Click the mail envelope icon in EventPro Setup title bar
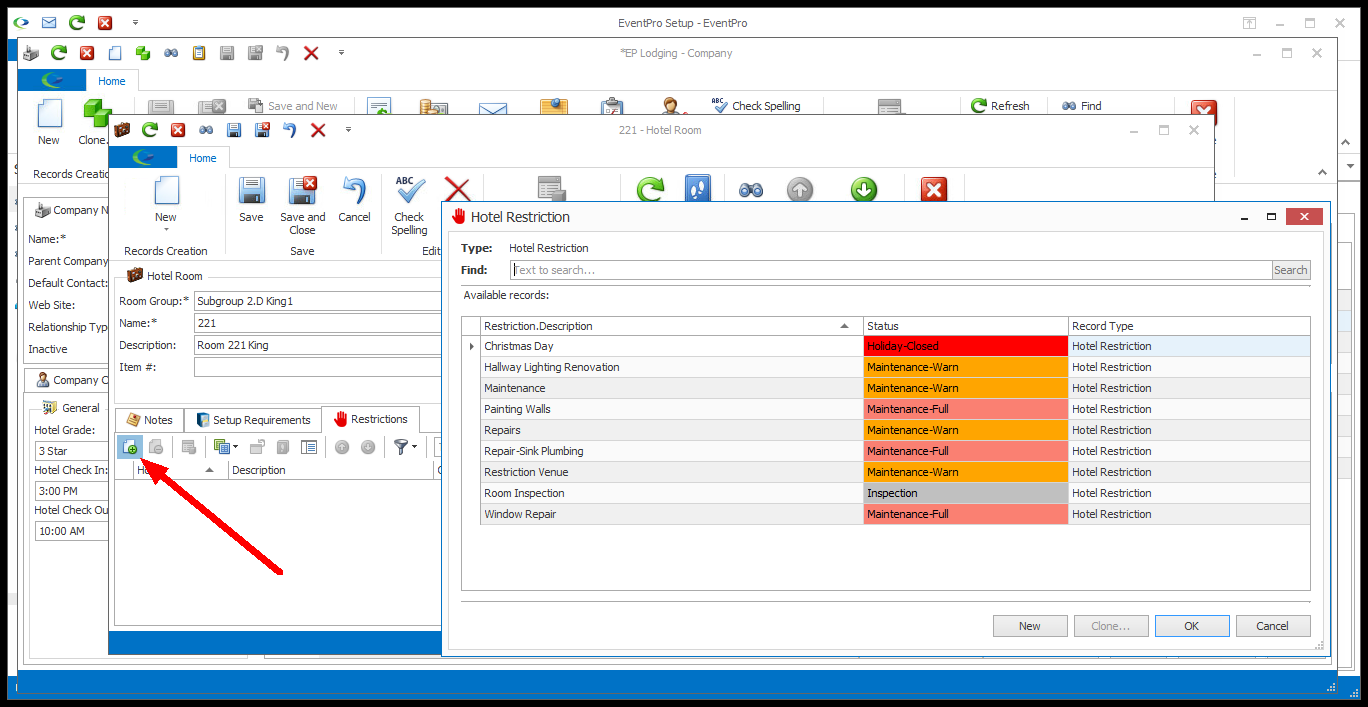The height and width of the screenshot is (707, 1368). [x=49, y=22]
